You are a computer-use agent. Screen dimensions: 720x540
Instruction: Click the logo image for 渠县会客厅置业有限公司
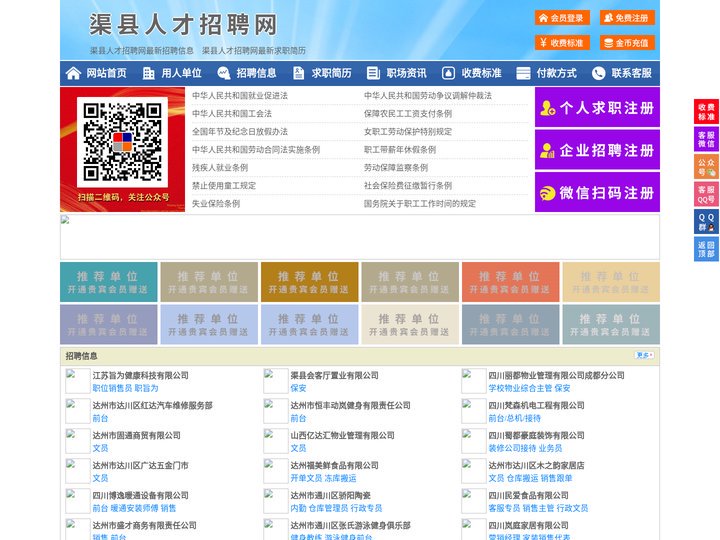click(x=276, y=381)
